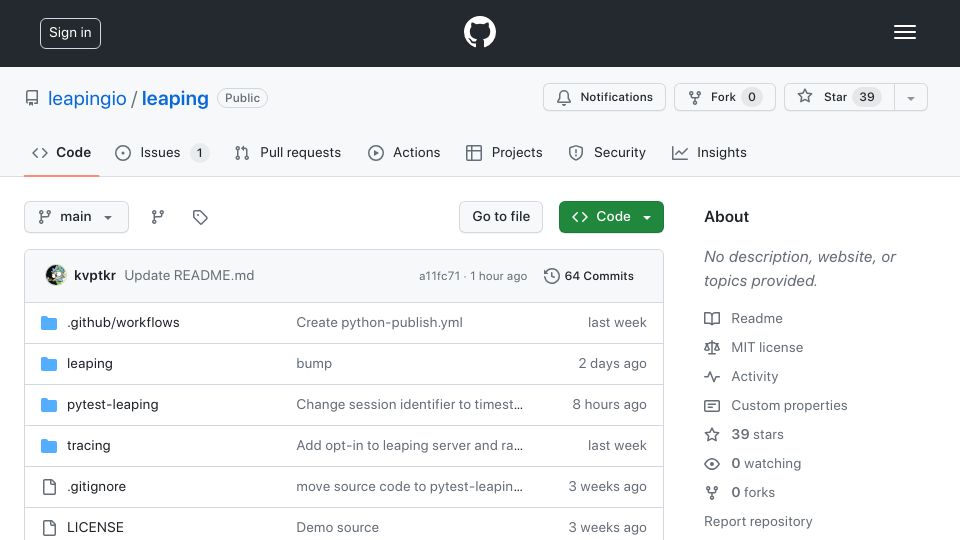Screen dimensions: 960x540
Task: View the 64 Commits history
Action: coord(589,276)
